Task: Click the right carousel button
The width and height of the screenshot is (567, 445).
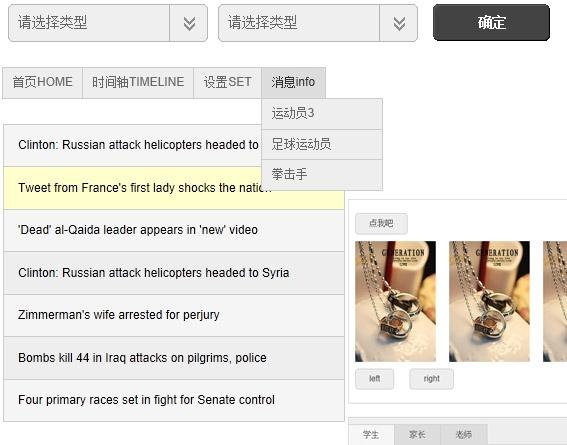Action: pyautogui.click(x=431, y=379)
